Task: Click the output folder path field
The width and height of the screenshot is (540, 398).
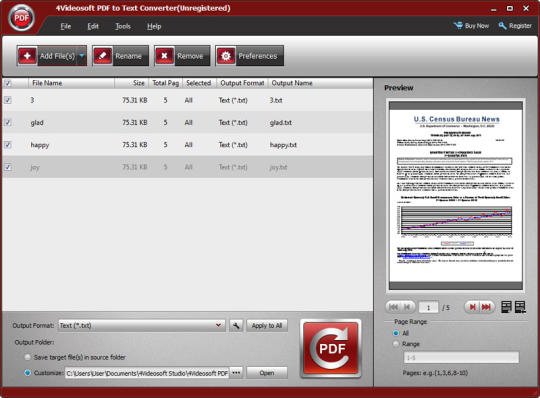Action: [x=147, y=373]
